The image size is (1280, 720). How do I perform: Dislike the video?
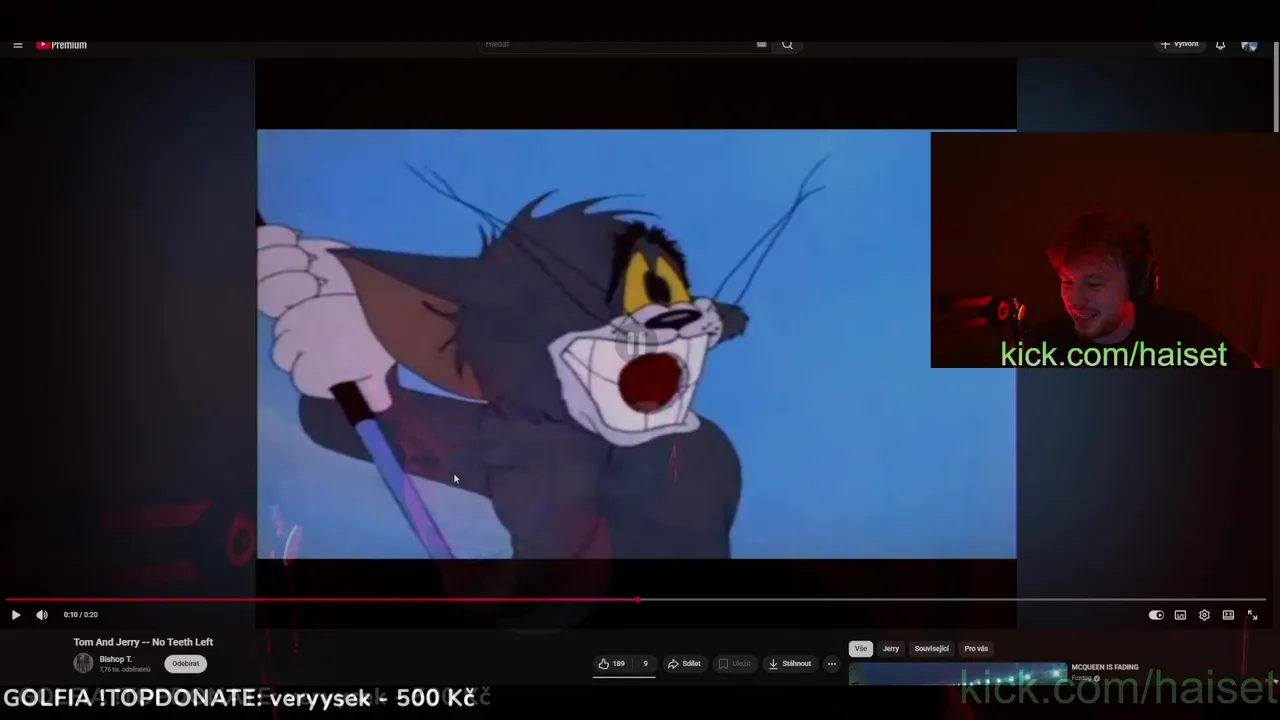645,664
